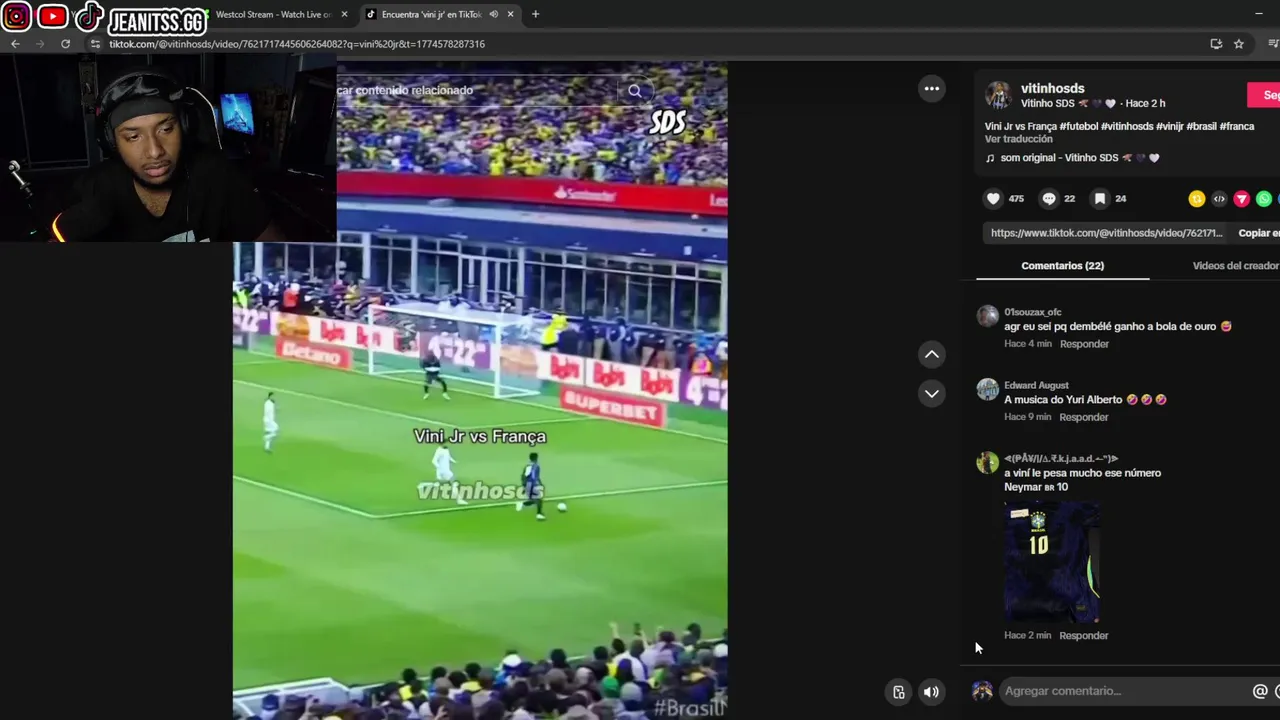Close the TikTok tab

pyautogui.click(x=511, y=14)
